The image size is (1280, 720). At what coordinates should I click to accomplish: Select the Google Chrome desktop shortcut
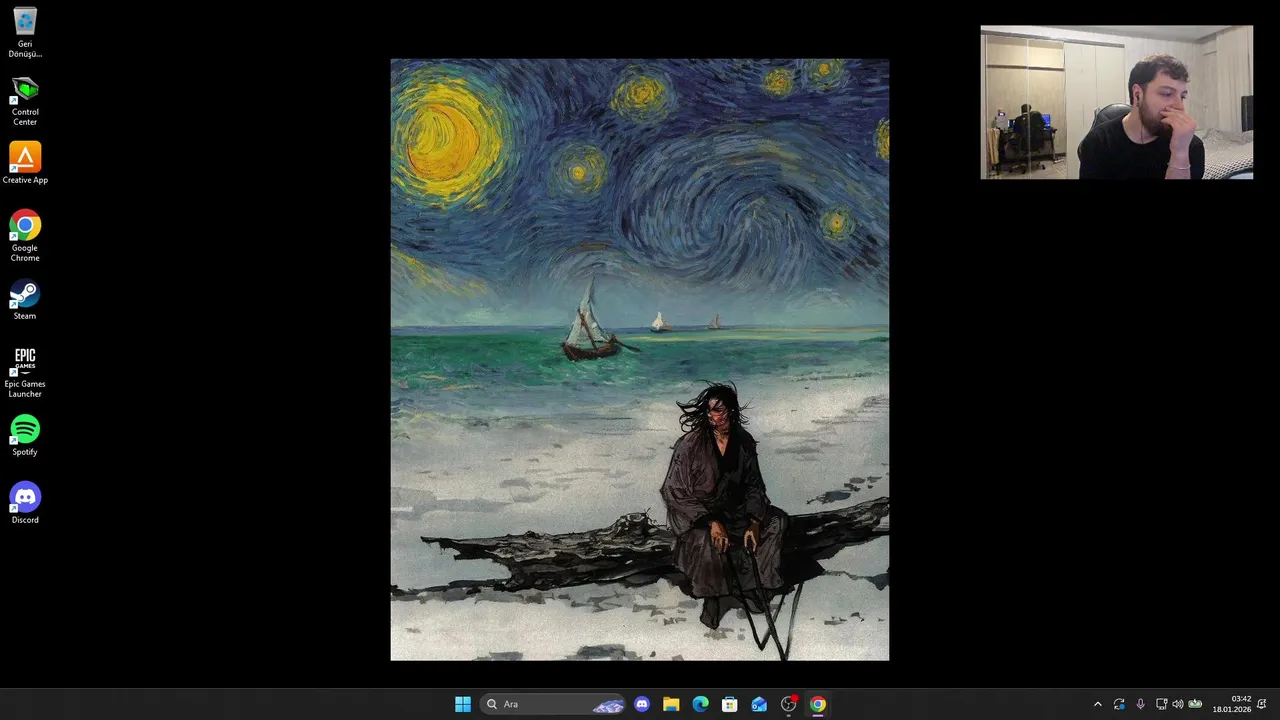point(25,236)
